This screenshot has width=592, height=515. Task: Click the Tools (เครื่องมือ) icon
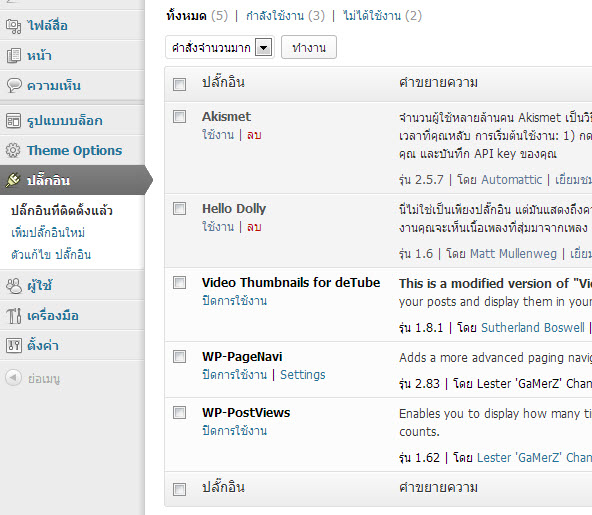(x=14, y=316)
